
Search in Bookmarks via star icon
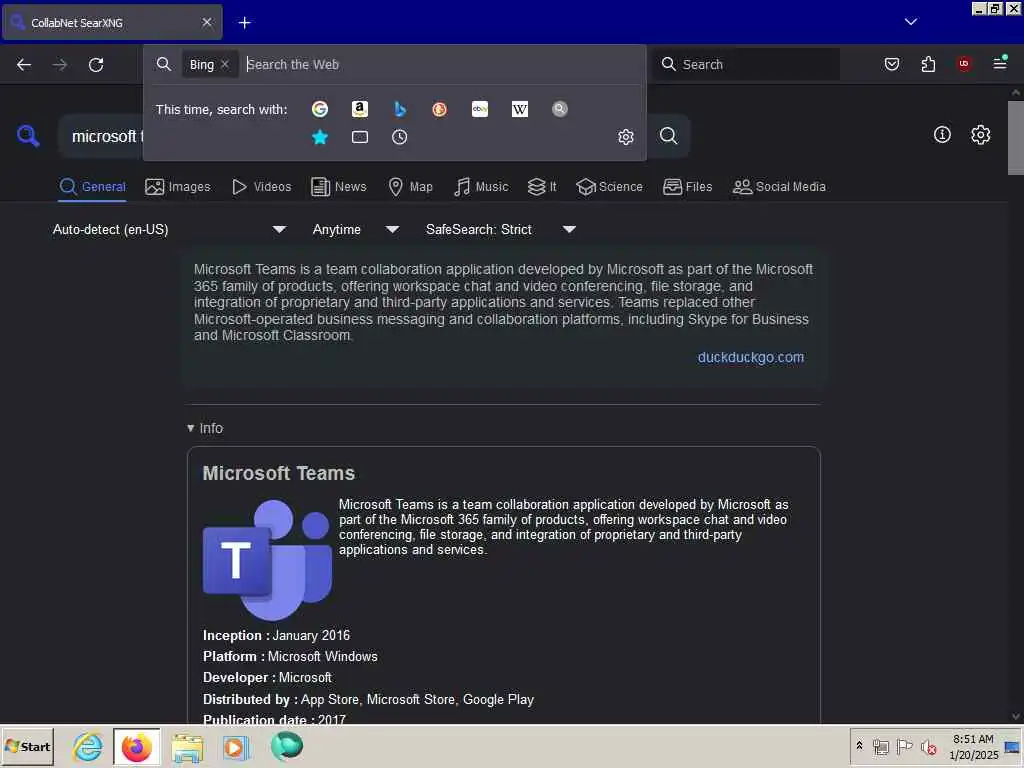point(320,137)
